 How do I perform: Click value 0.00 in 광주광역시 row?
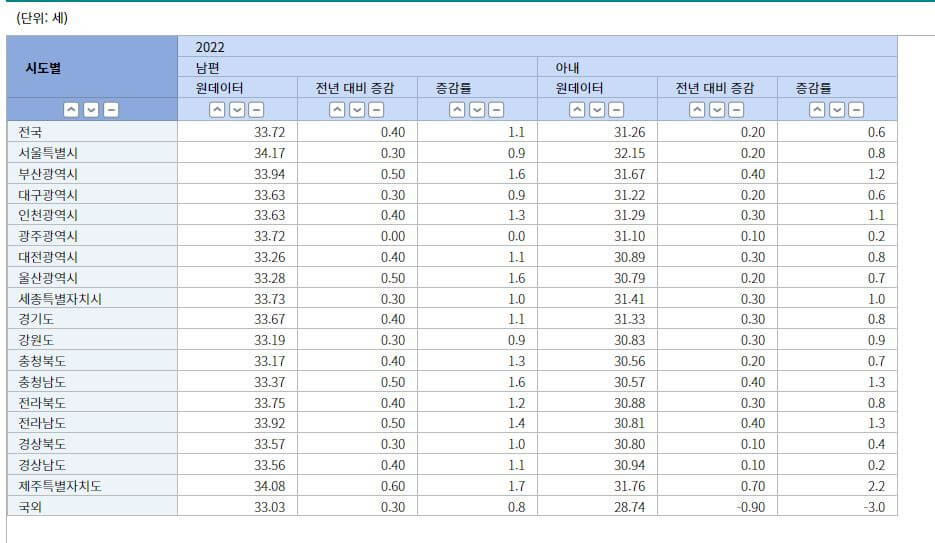click(393, 236)
